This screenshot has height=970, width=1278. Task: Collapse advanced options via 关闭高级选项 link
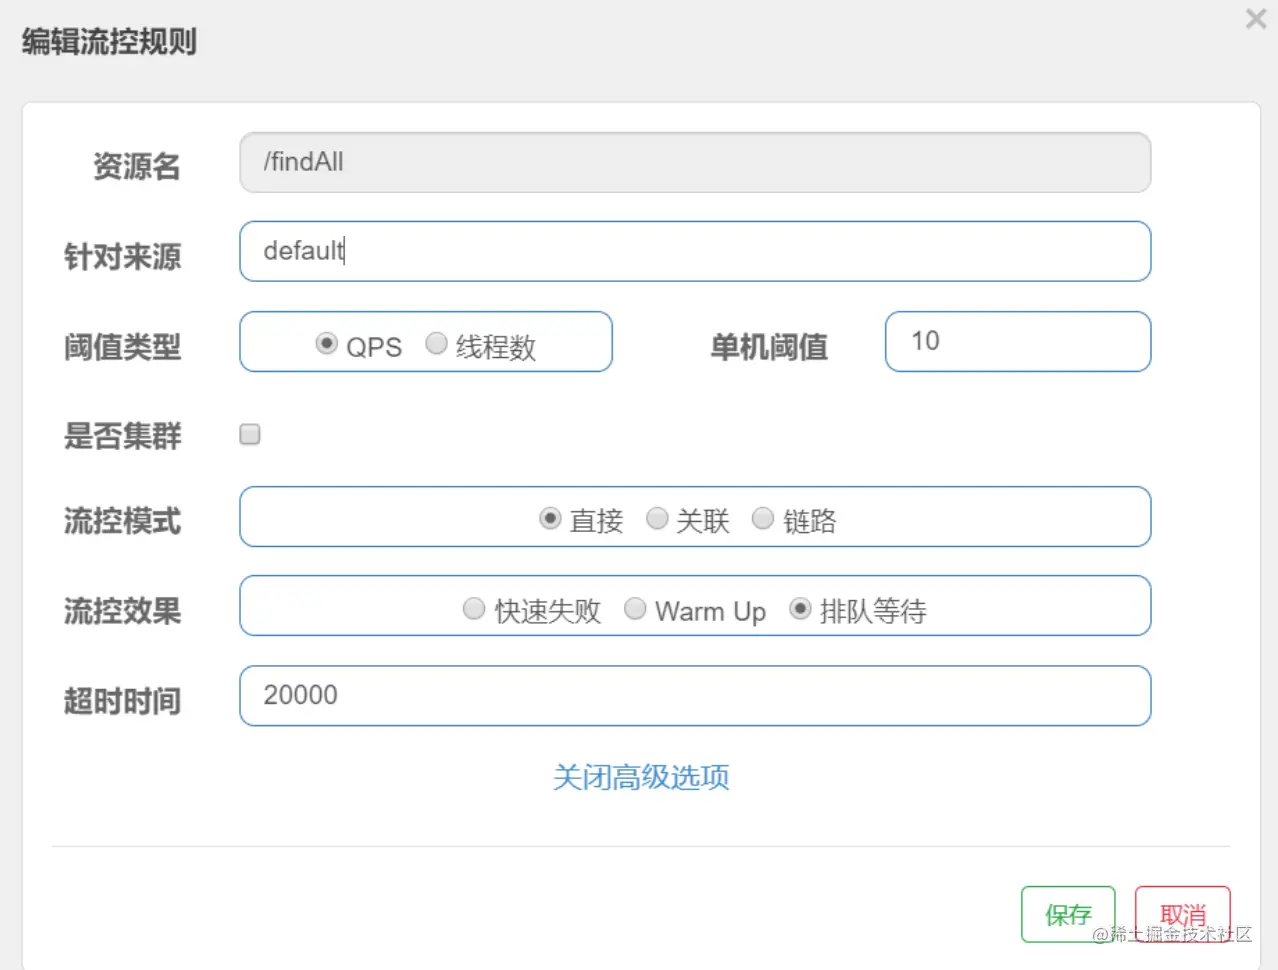[x=641, y=777]
